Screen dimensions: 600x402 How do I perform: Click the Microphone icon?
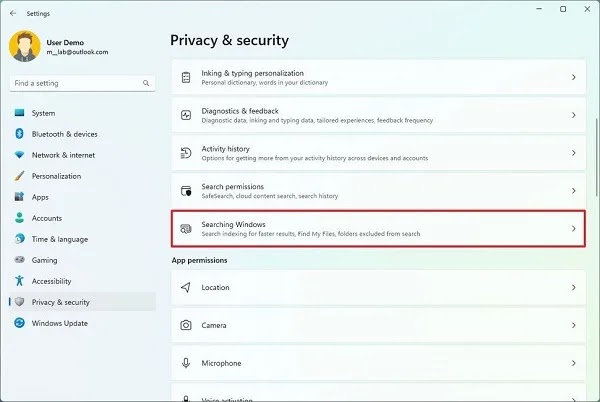click(x=186, y=363)
